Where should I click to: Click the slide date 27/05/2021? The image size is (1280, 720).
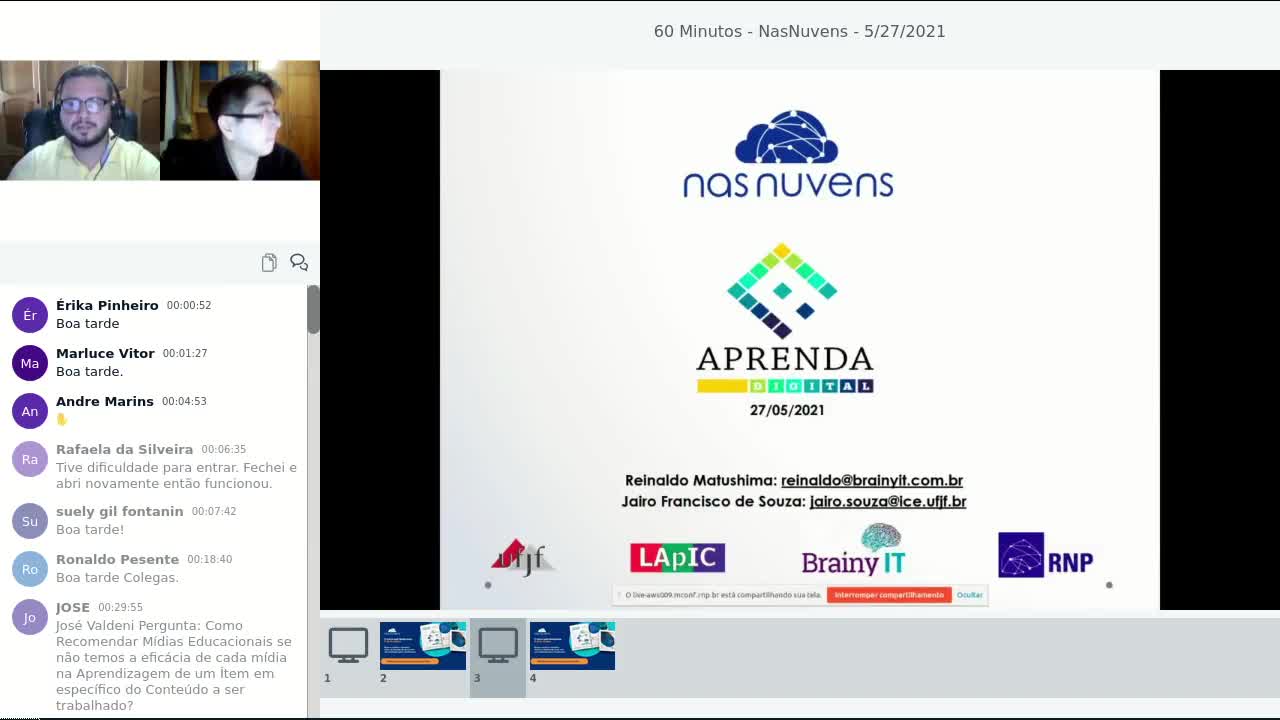pos(787,410)
